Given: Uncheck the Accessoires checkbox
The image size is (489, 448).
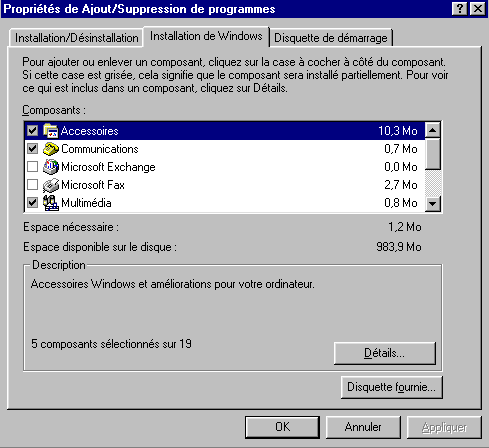Looking at the screenshot, I should click(32, 131).
